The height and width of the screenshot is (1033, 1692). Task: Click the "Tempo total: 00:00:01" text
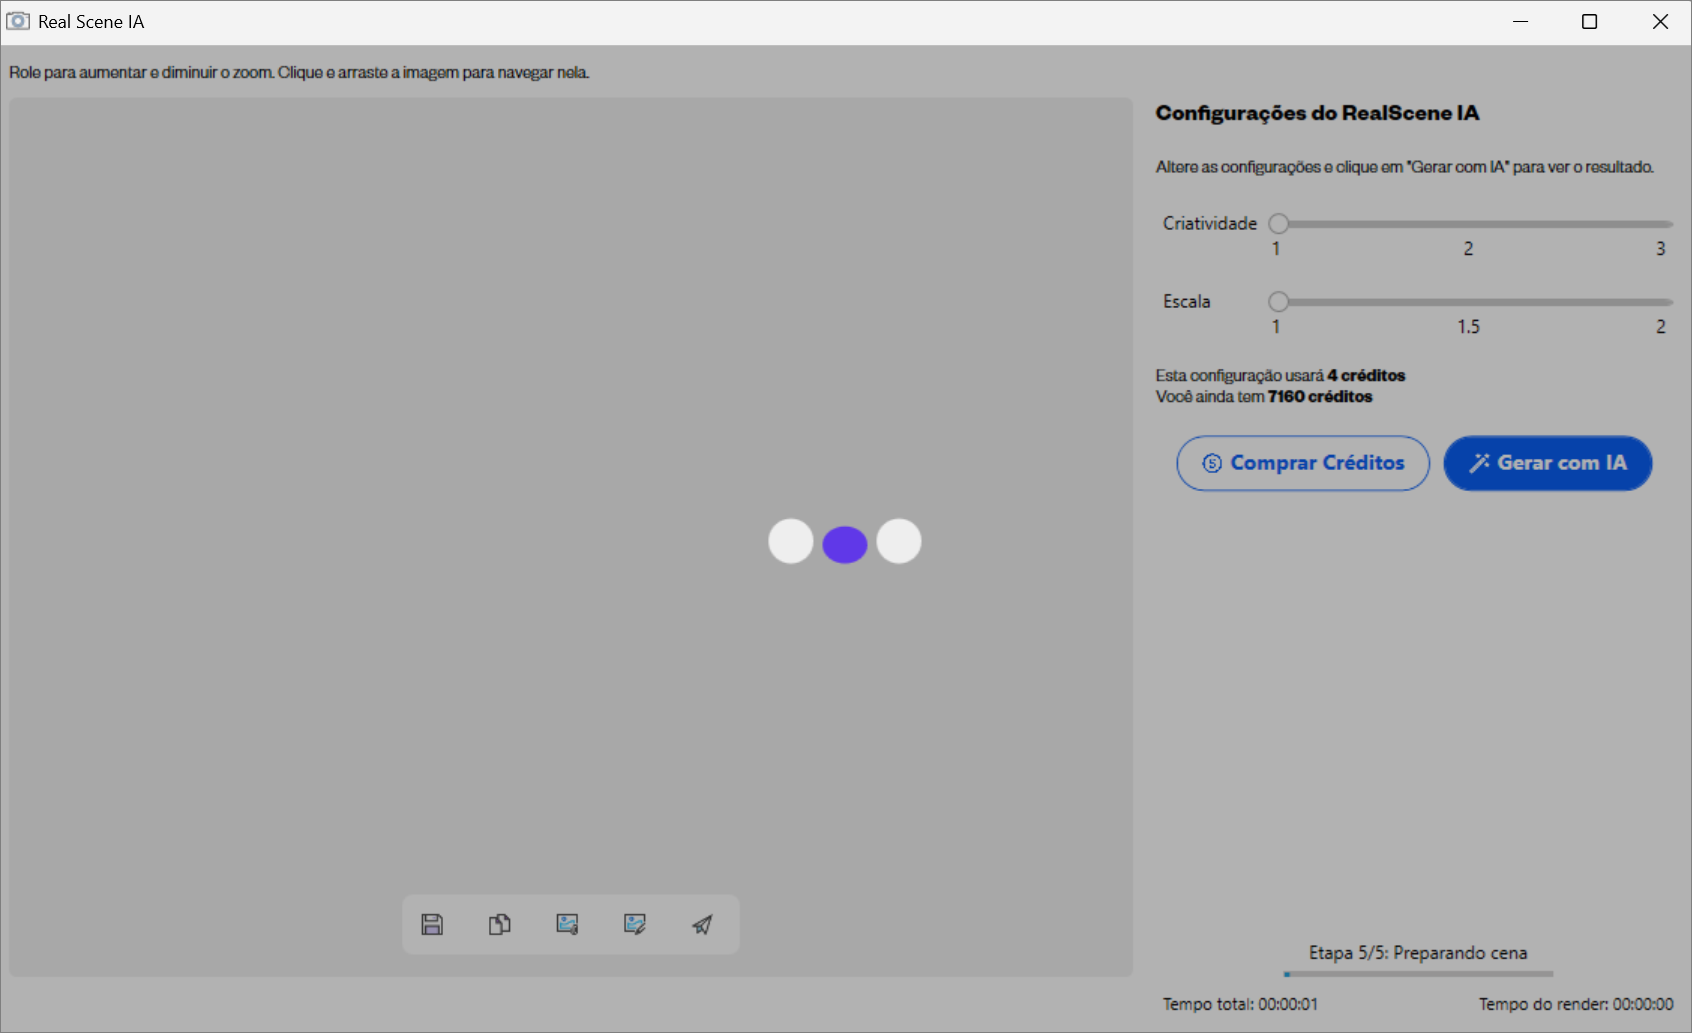tap(1240, 1004)
